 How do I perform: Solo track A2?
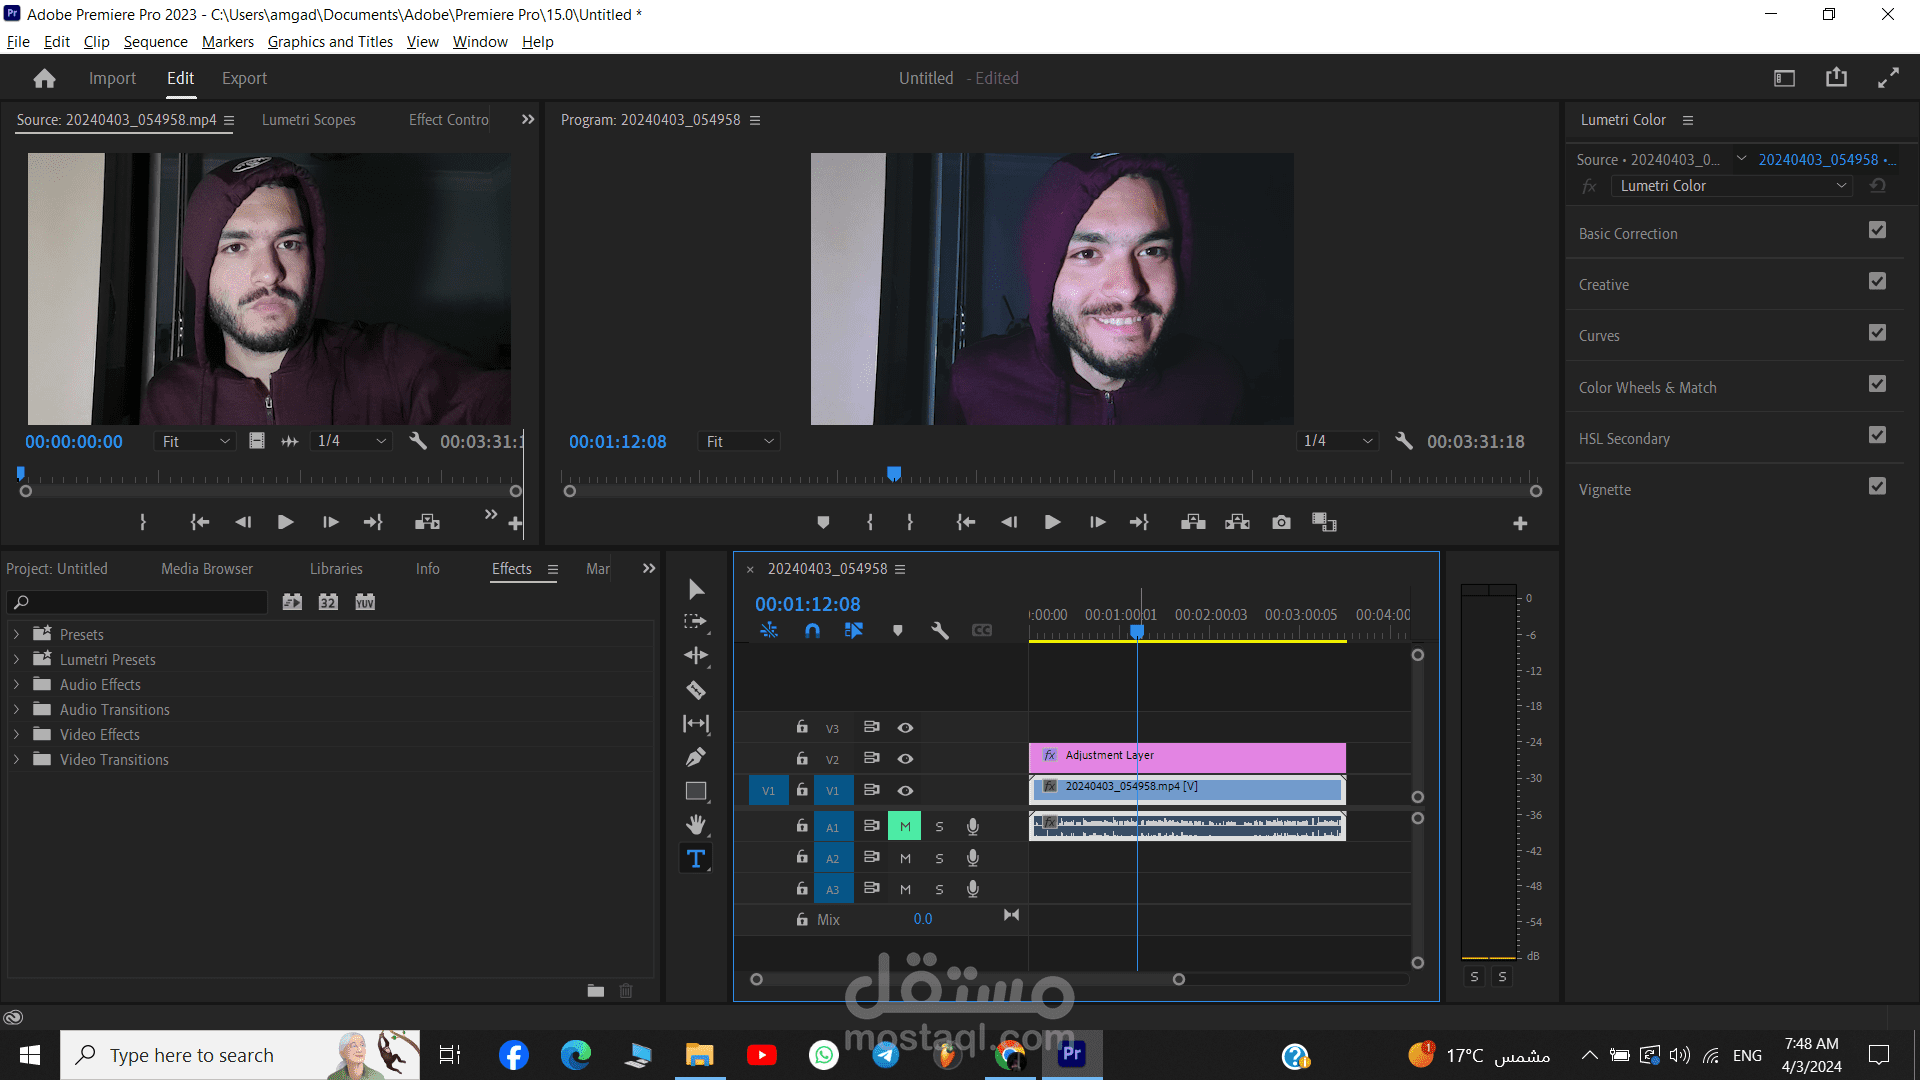939,858
